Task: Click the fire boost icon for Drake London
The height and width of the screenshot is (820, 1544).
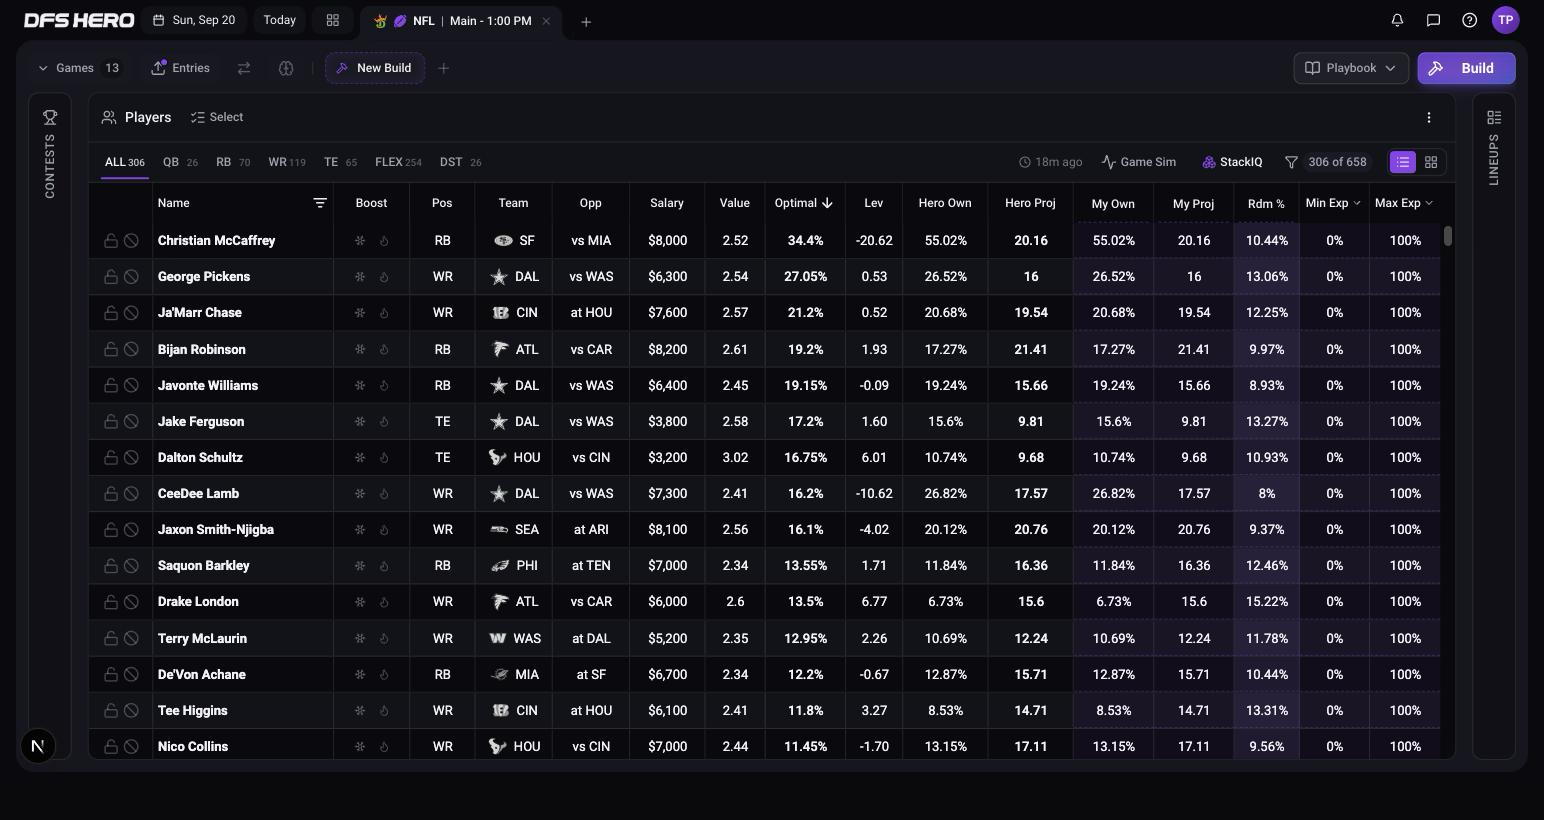Action: coord(384,602)
